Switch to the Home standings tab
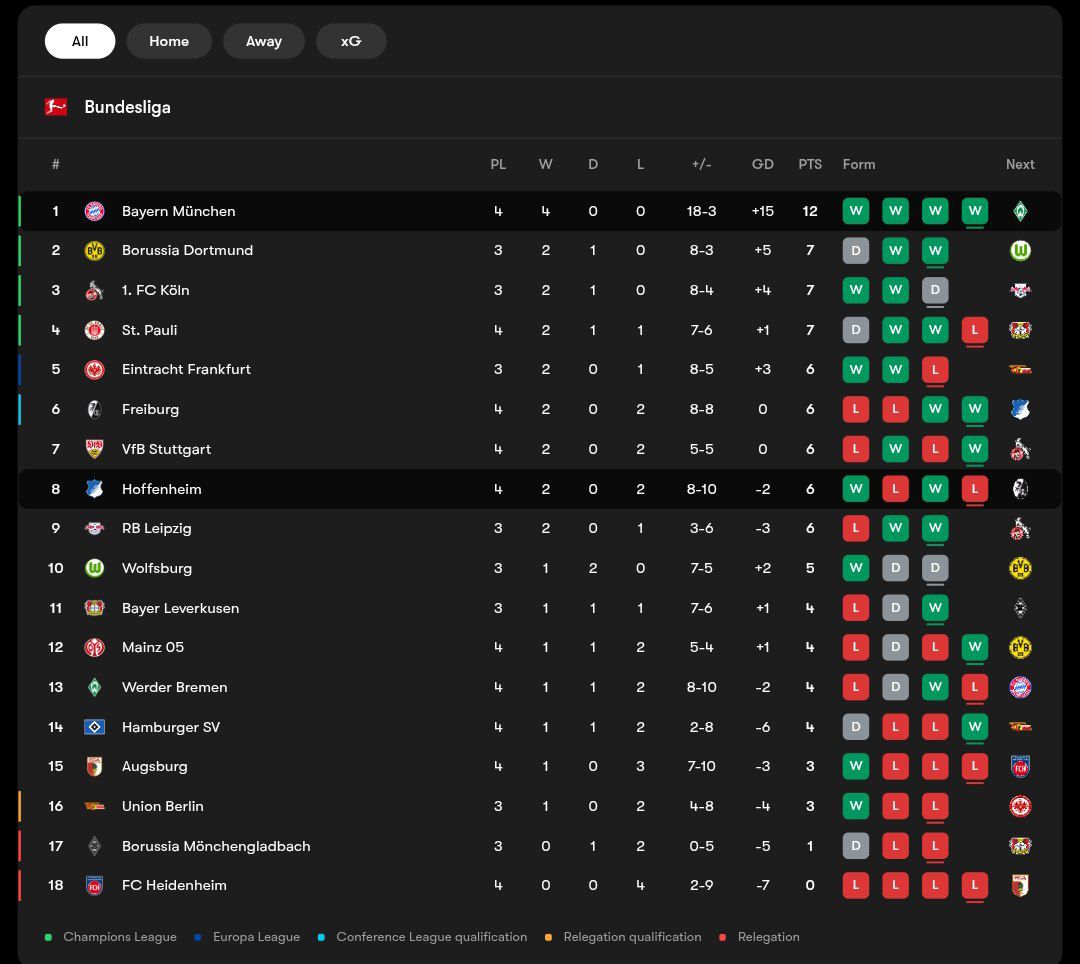Screen dimensions: 1080x964 pos(169,41)
